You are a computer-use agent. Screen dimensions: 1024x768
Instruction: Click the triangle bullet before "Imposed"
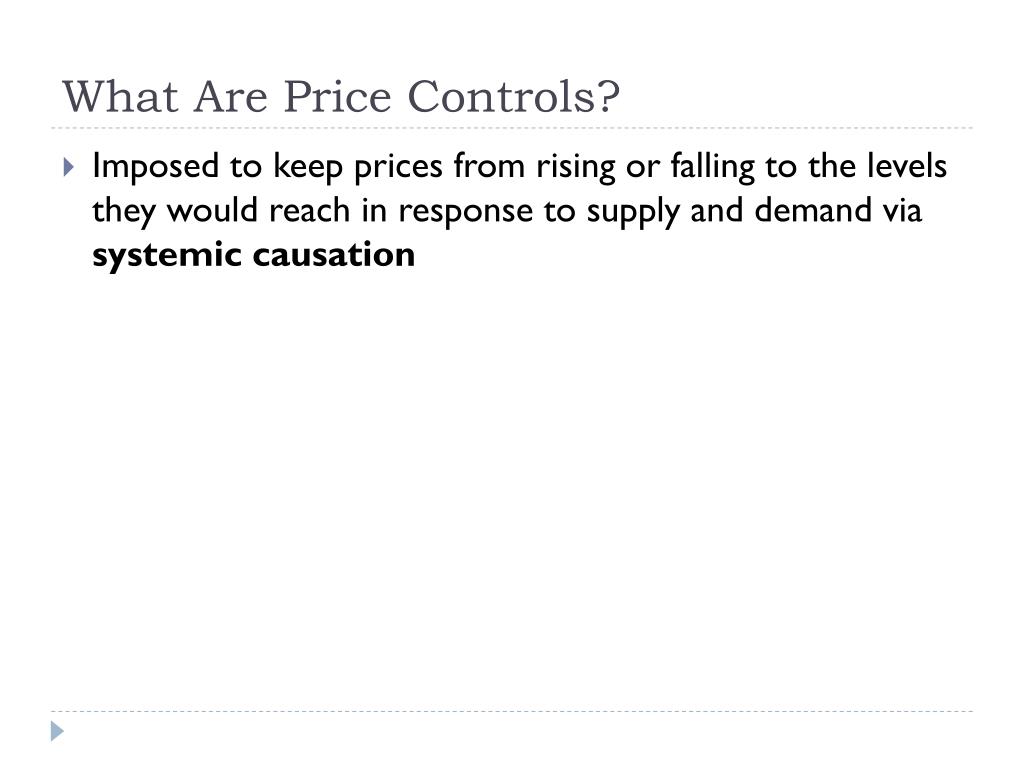tap(69, 167)
